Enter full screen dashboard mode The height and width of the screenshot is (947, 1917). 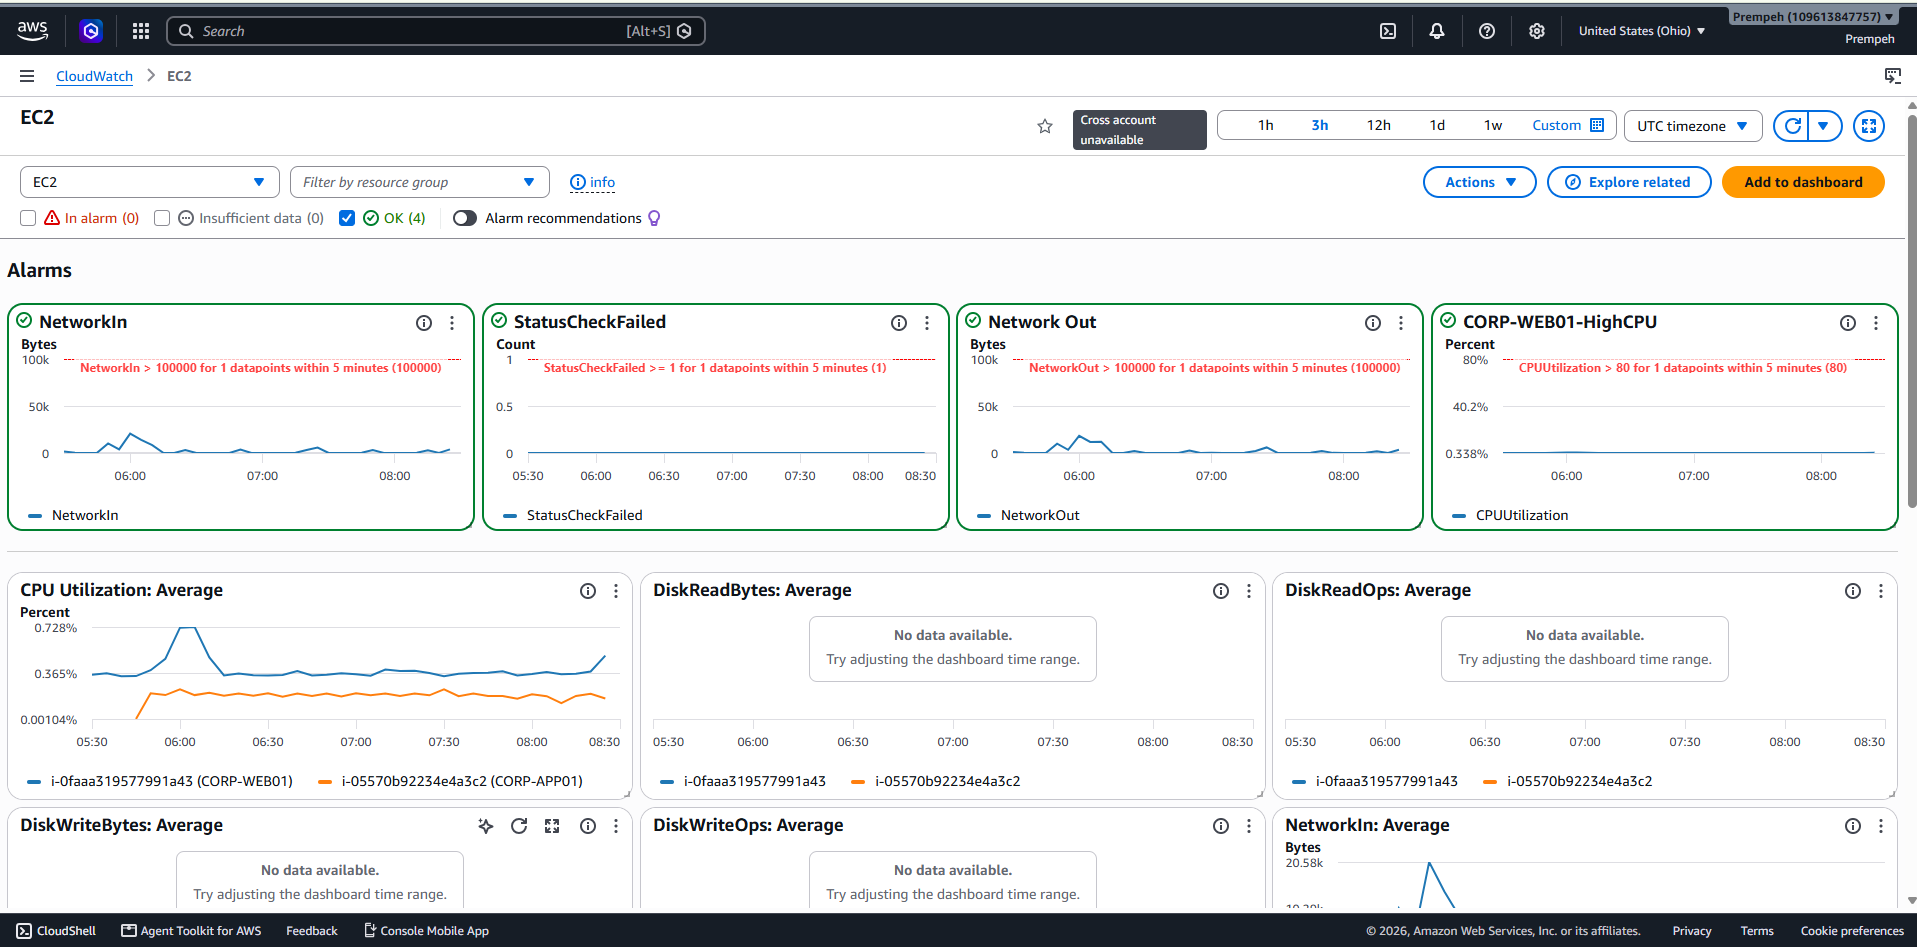tap(1869, 126)
